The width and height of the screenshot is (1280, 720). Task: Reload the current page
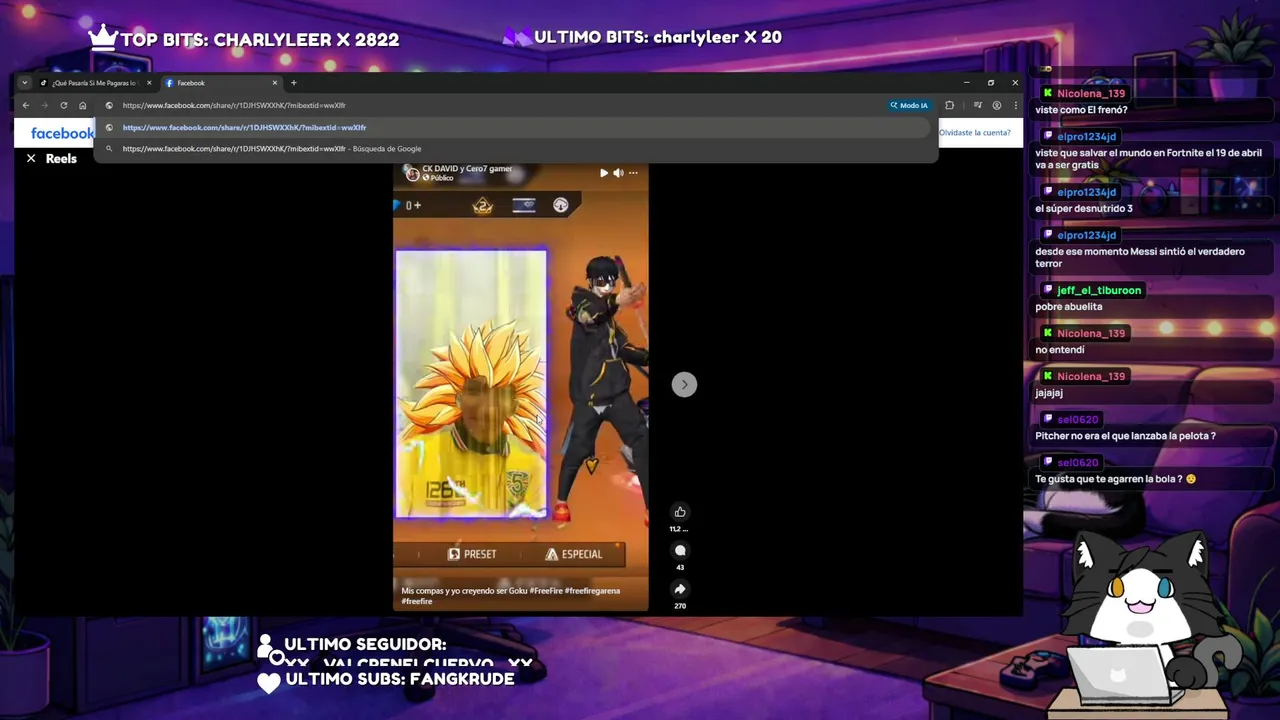pos(64,105)
